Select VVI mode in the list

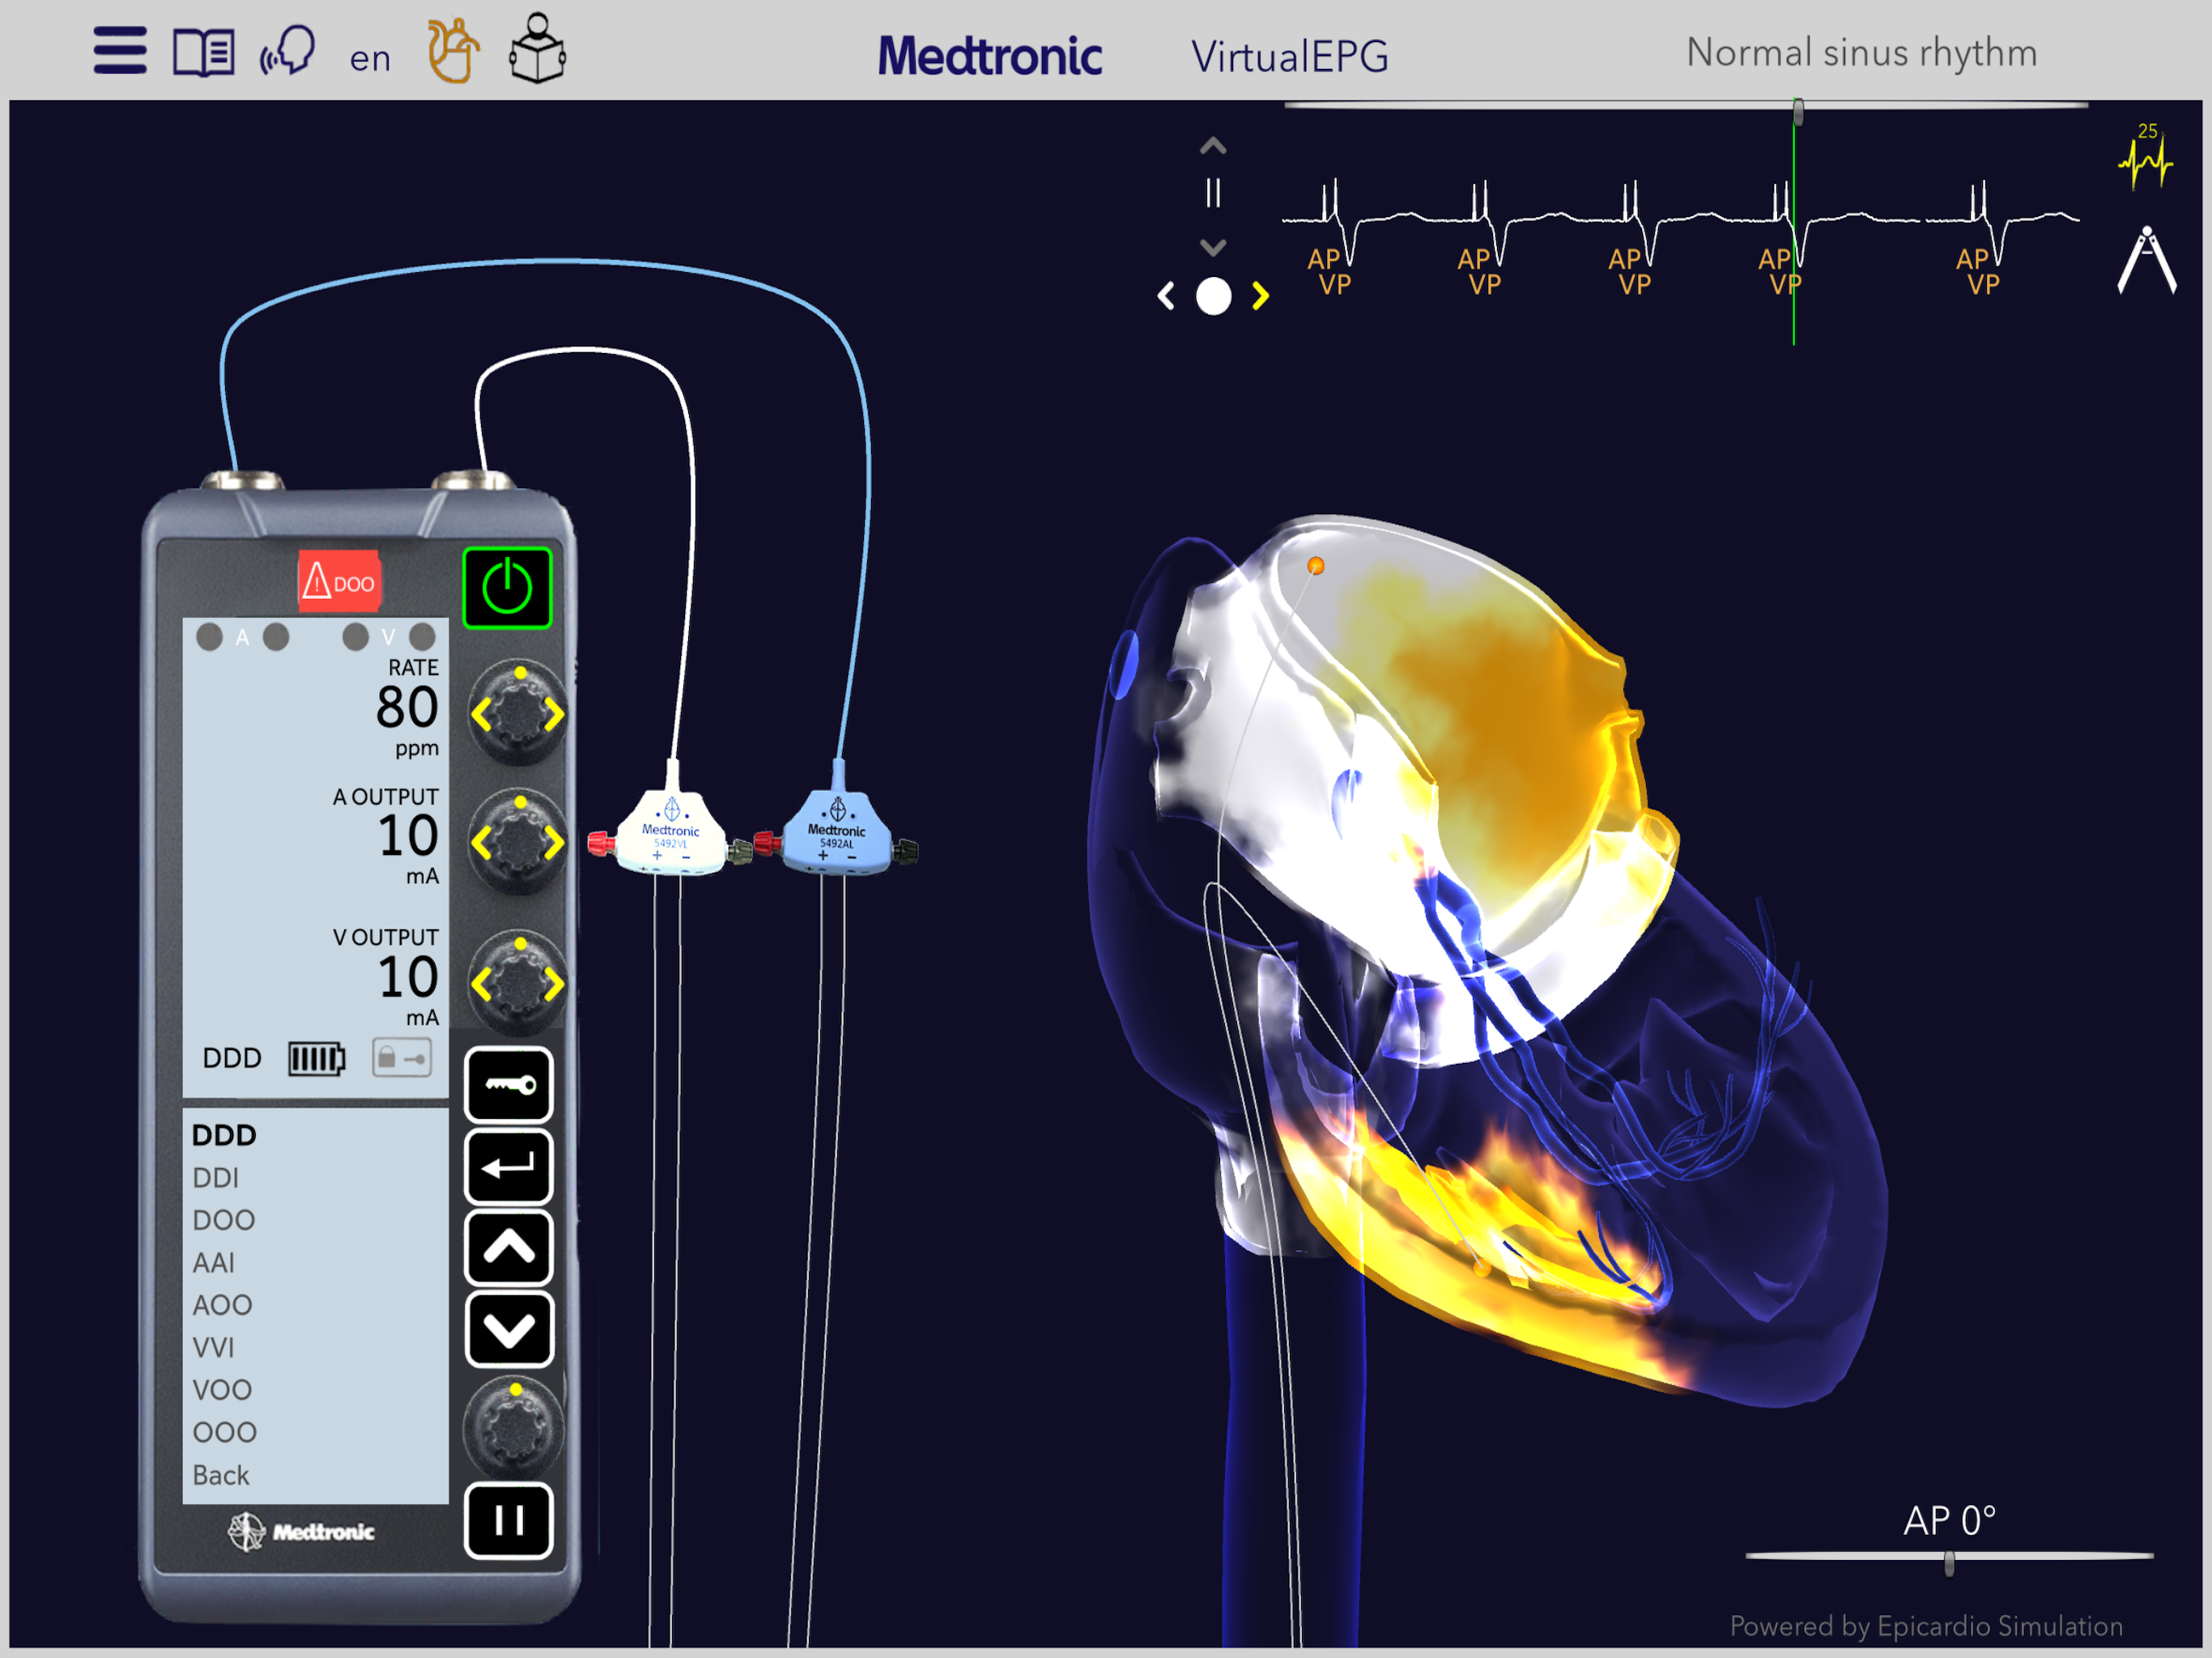[x=214, y=1348]
